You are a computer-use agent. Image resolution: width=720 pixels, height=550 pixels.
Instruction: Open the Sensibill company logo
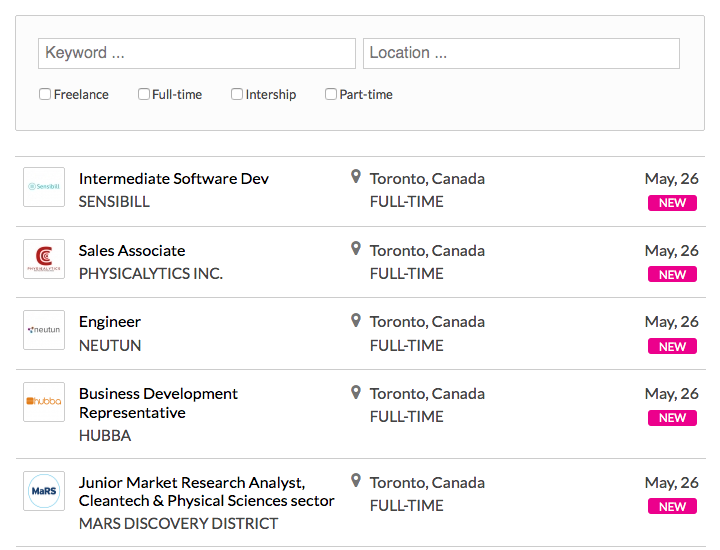(44, 187)
